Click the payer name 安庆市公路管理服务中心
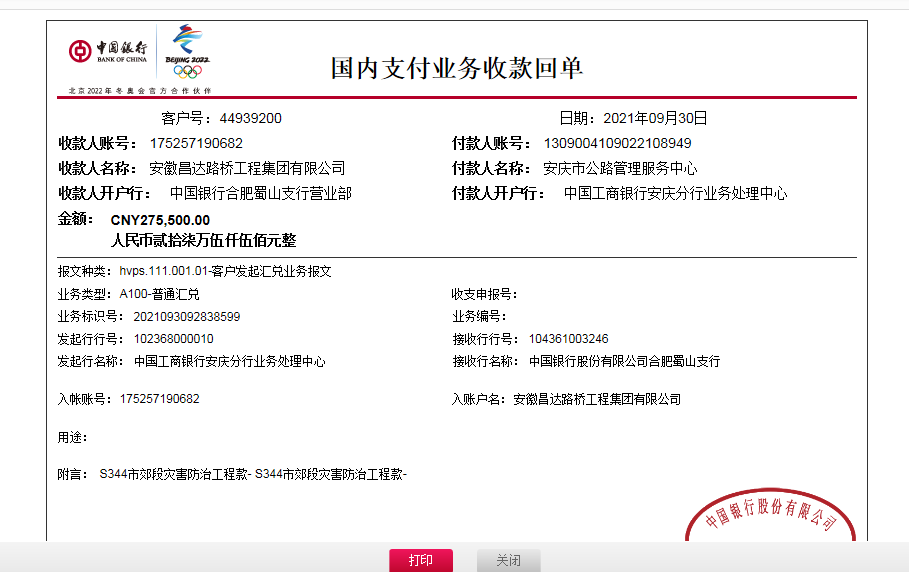The height and width of the screenshot is (572, 909). [x=620, y=168]
